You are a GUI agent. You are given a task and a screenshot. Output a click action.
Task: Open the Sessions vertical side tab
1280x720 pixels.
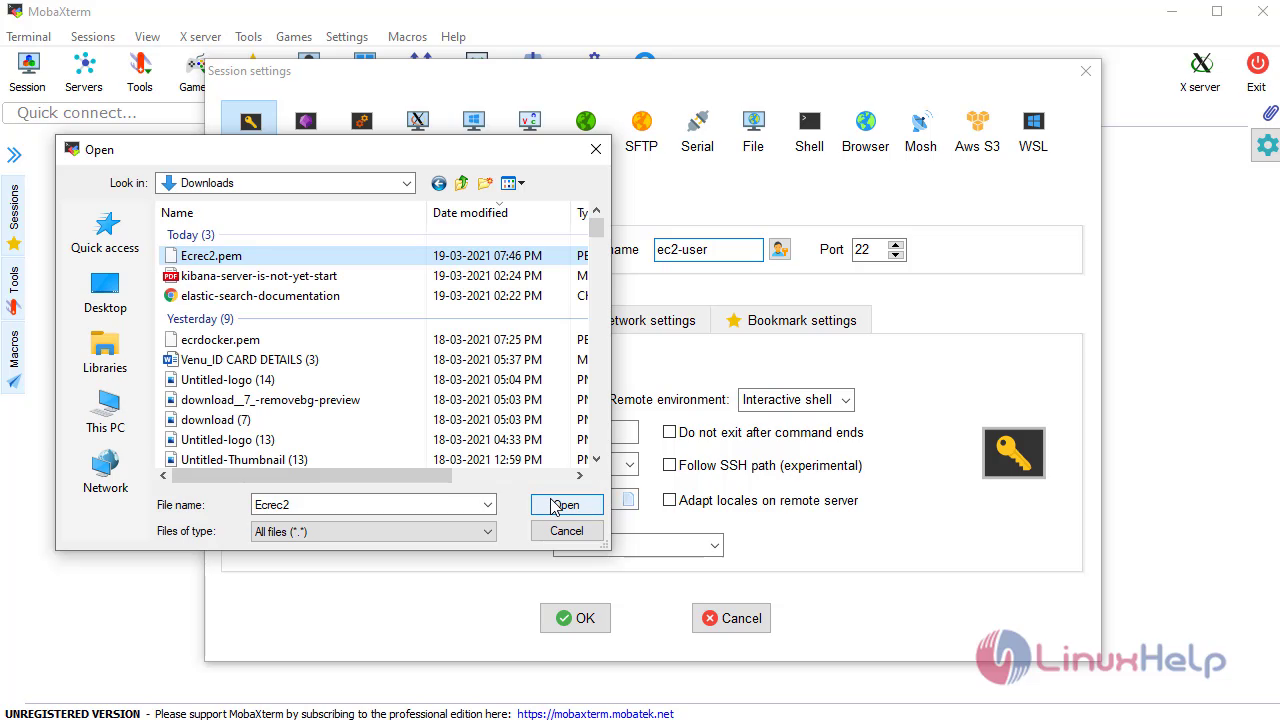14,217
